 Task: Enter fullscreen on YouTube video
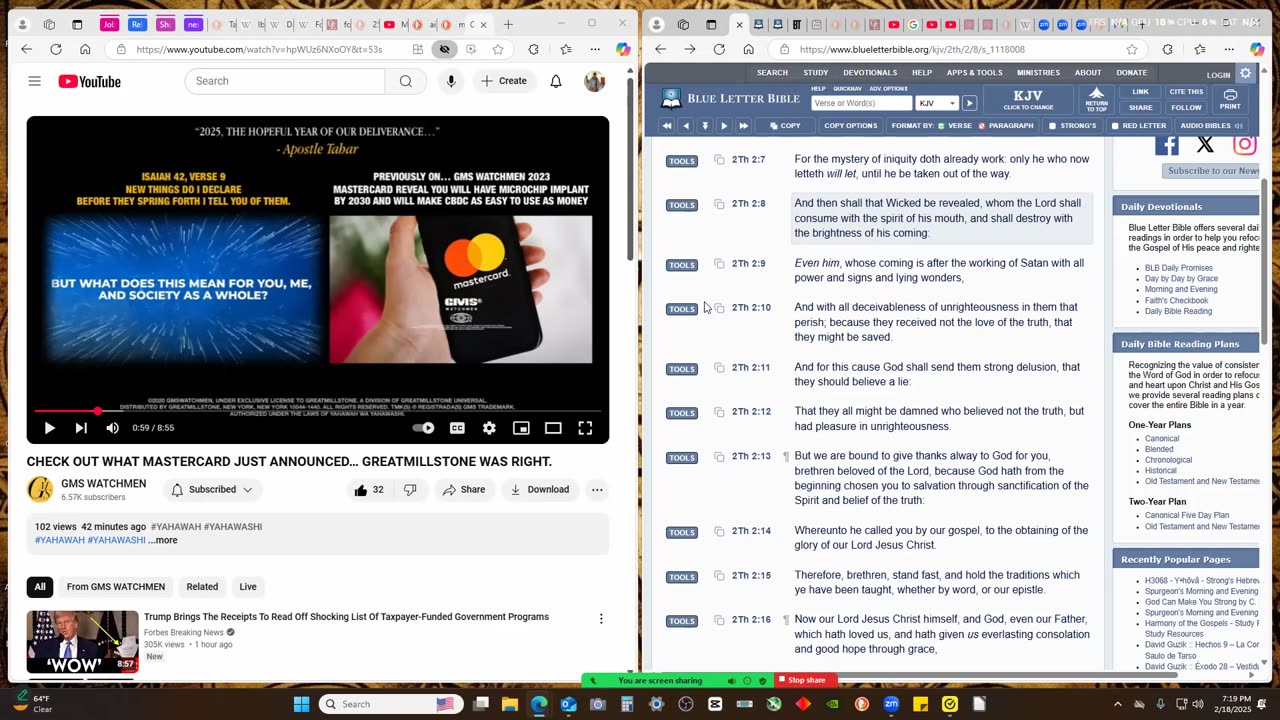coord(585,428)
